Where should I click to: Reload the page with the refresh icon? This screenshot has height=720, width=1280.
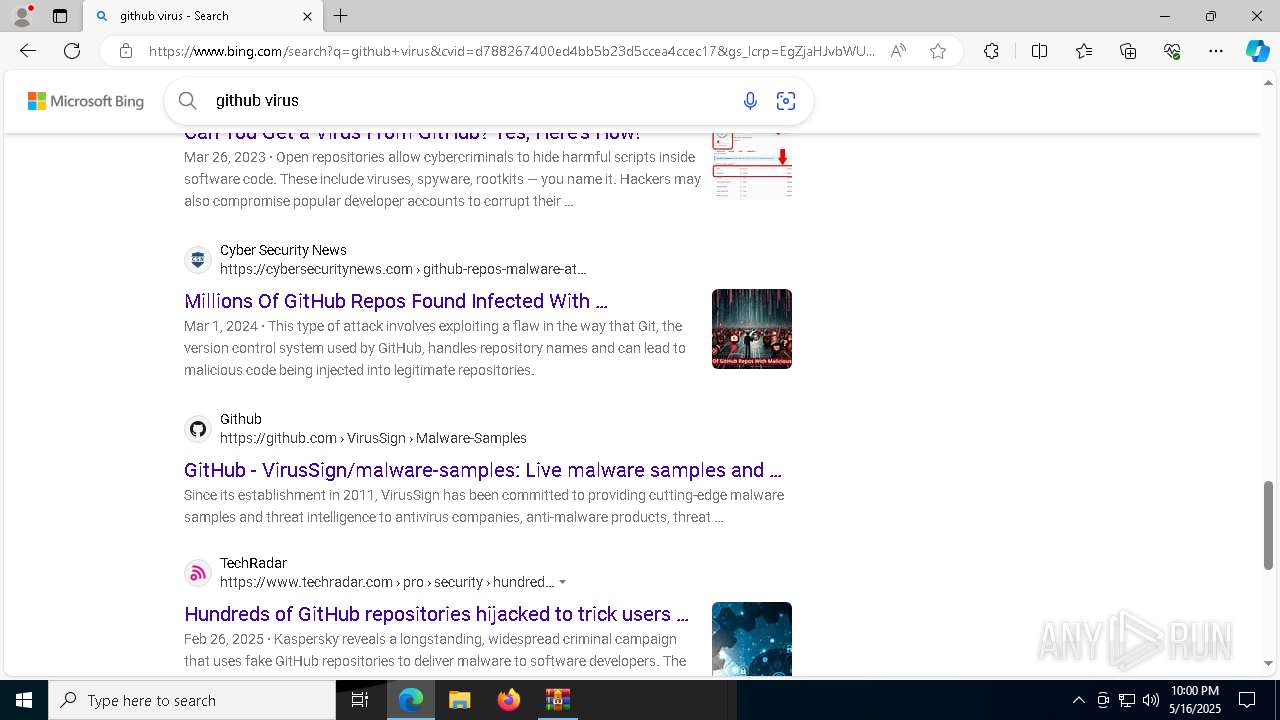(72, 51)
